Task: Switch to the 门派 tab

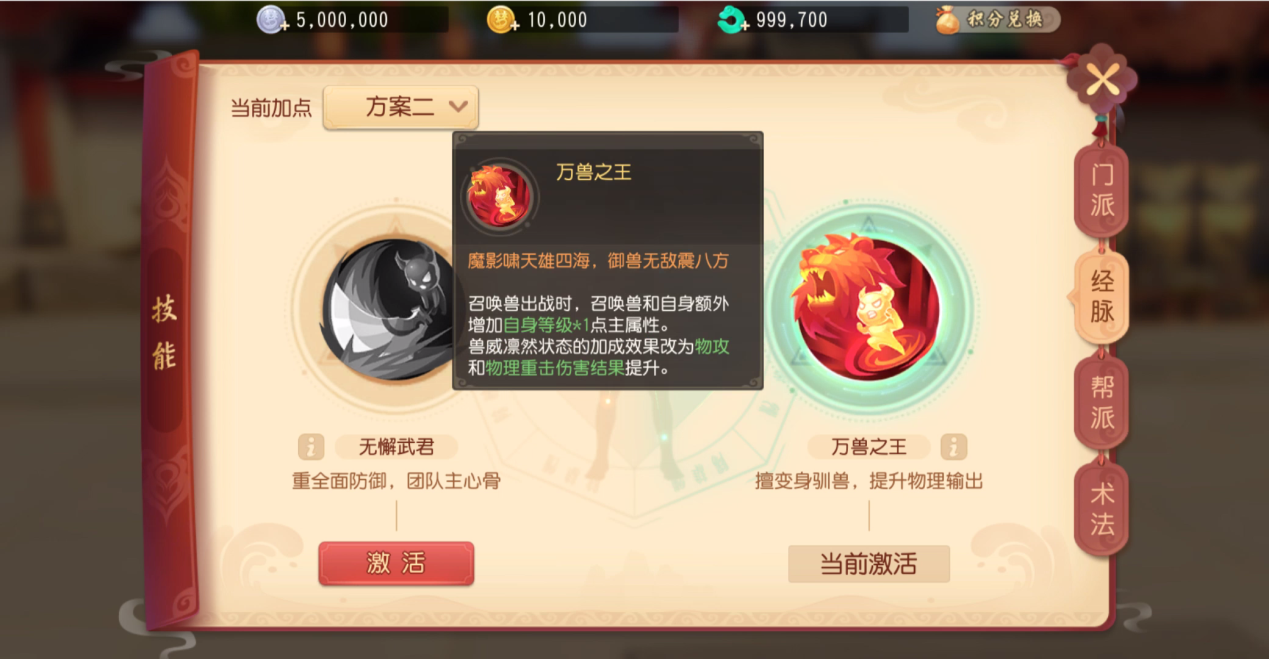Action: 1102,190
